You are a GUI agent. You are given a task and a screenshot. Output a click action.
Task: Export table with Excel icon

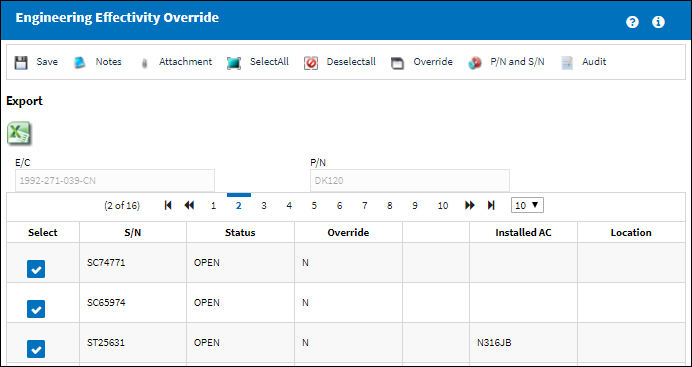click(x=19, y=133)
